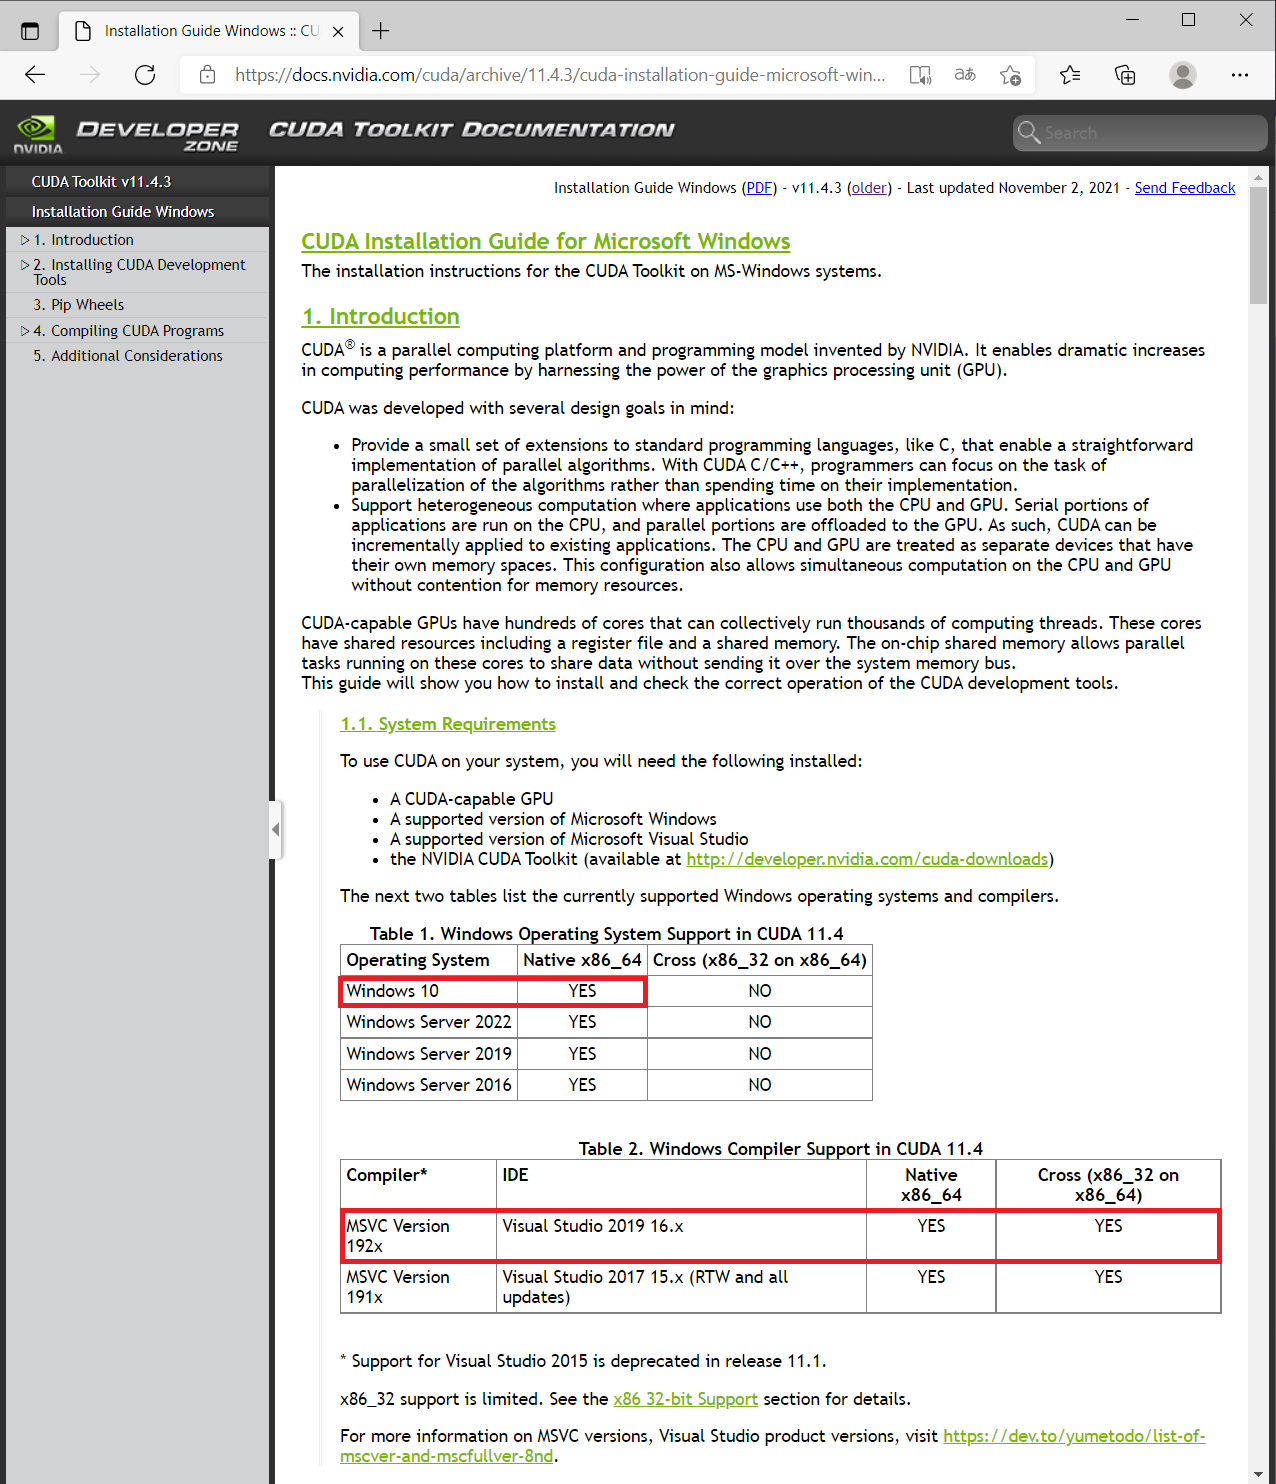Click the CUDA Toolkit Documentation title

click(471, 130)
